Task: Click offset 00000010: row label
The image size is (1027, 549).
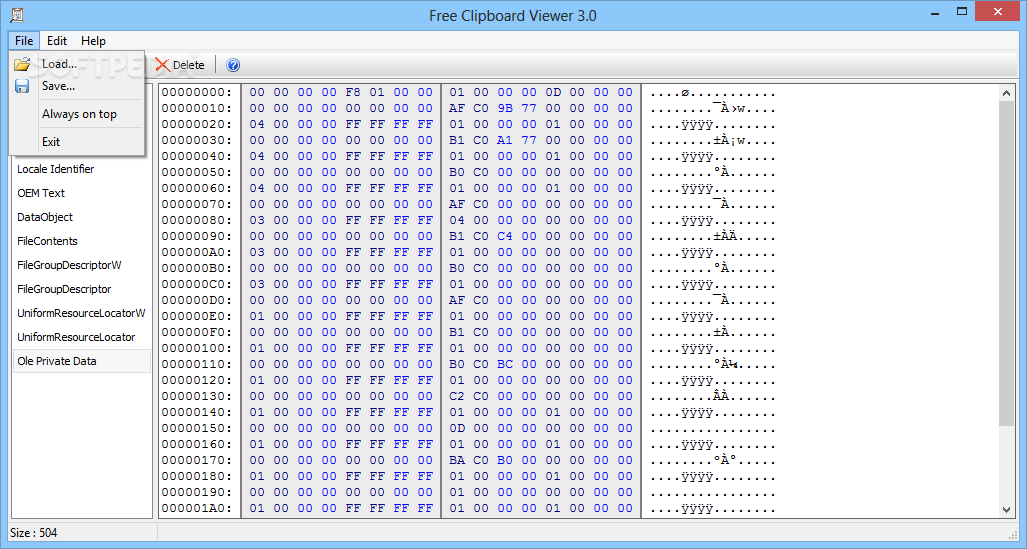Action: 197,108
